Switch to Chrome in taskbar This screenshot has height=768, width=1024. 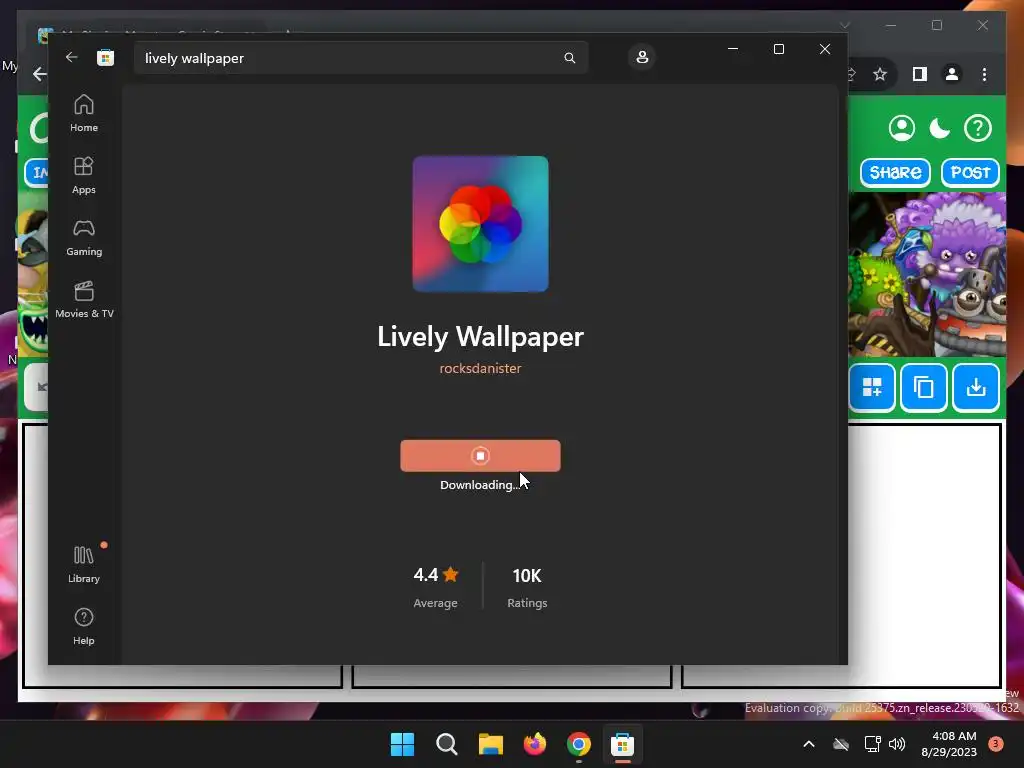[x=579, y=744]
